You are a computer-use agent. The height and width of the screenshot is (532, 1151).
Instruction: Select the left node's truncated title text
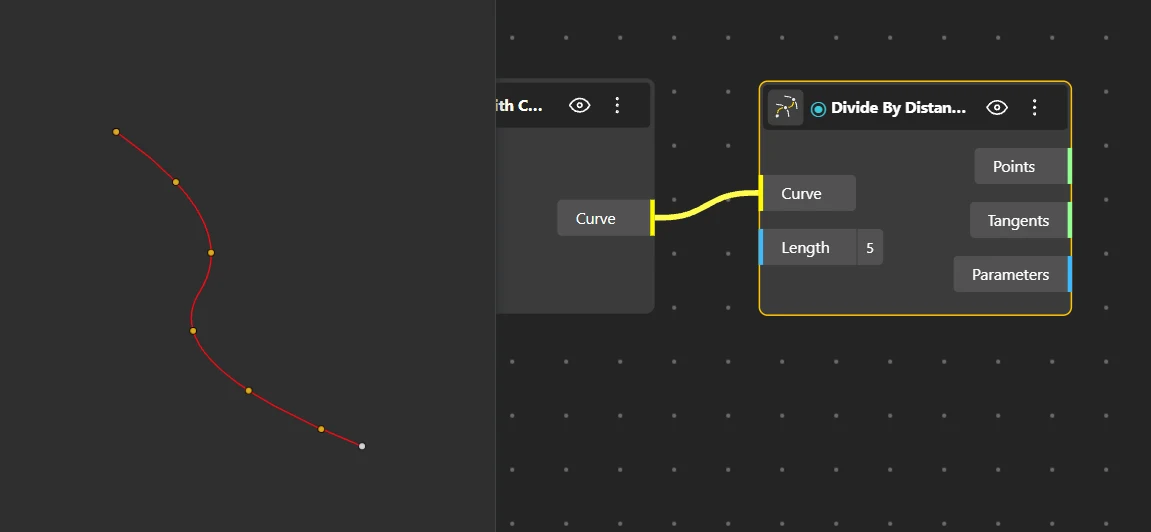click(x=519, y=106)
